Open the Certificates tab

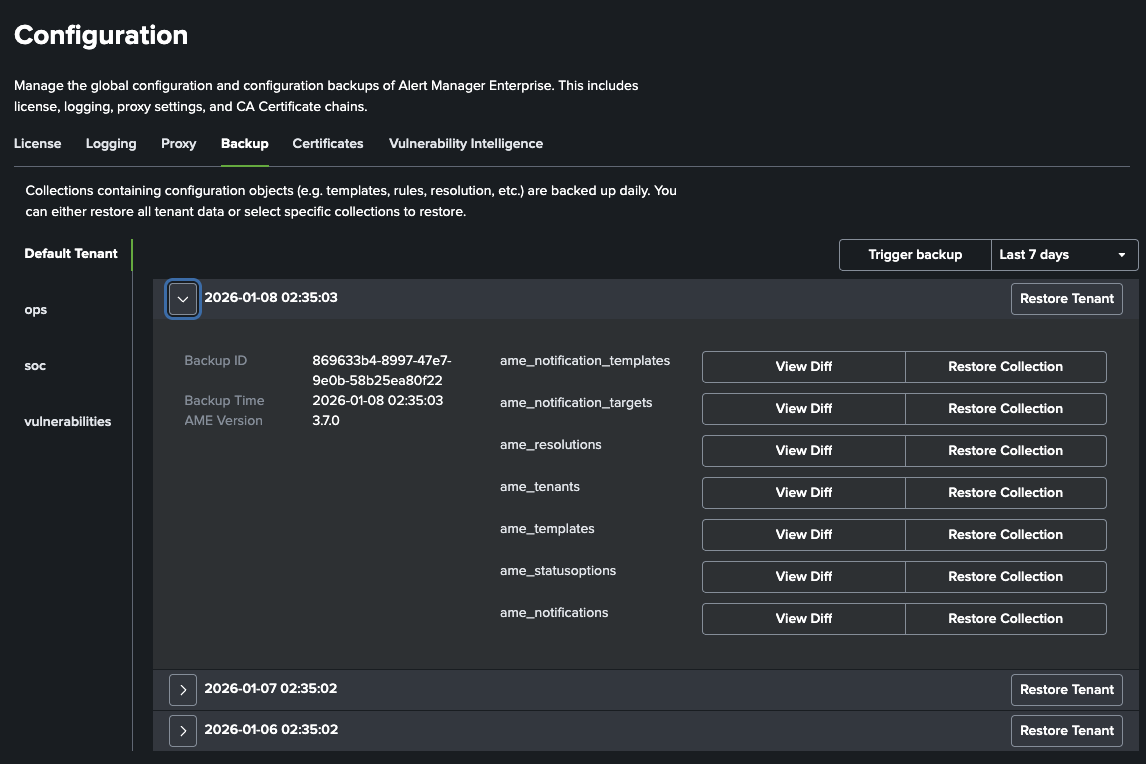tap(327, 144)
